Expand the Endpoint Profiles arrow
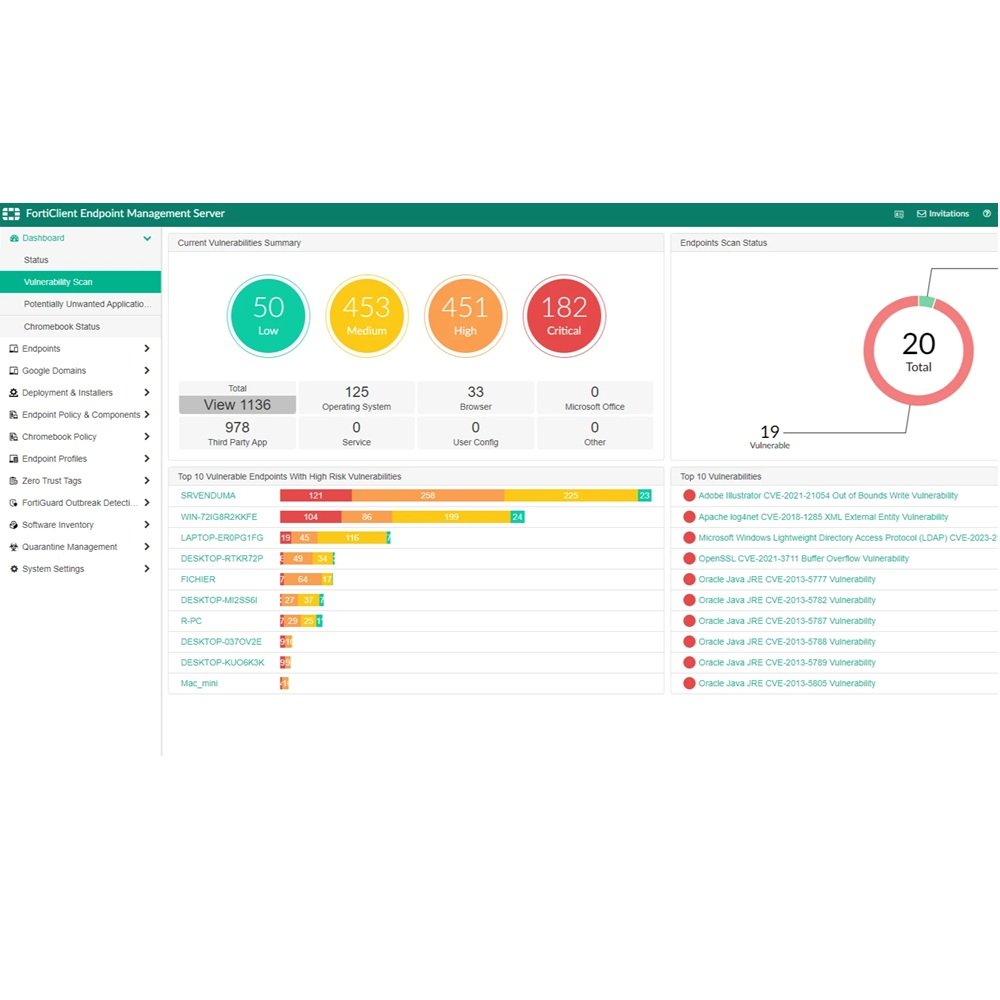The image size is (1000, 1000). coord(147,459)
